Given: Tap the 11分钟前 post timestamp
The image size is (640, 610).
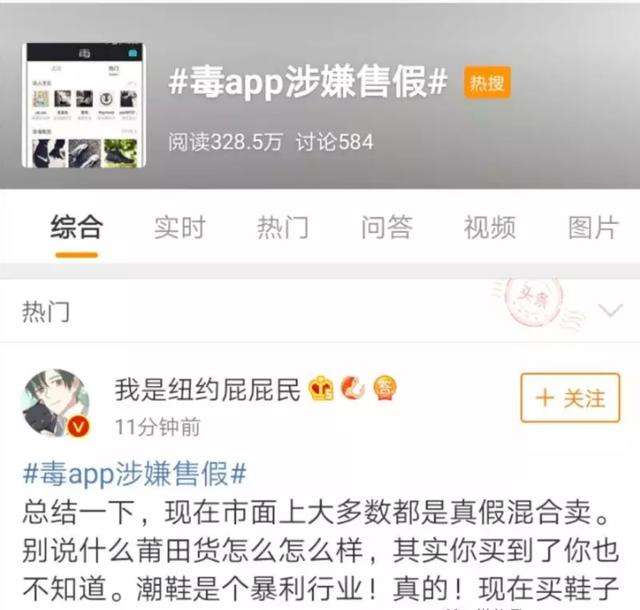Looking at the screenshot, I should point(158,427).
